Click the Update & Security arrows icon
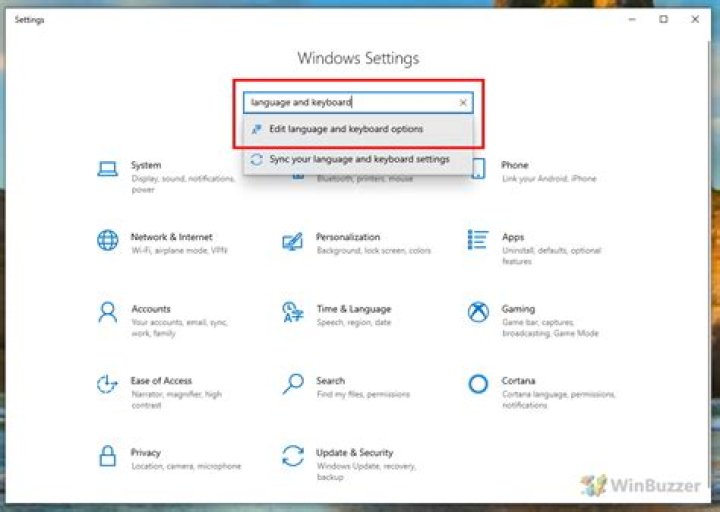 (293, 456)
